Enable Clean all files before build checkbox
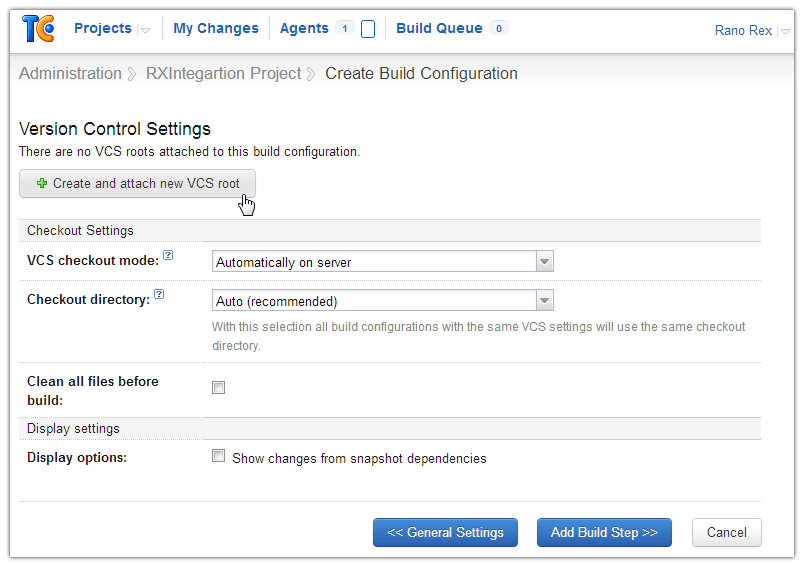This screenshot has width=804, height=567. (218, 388)
